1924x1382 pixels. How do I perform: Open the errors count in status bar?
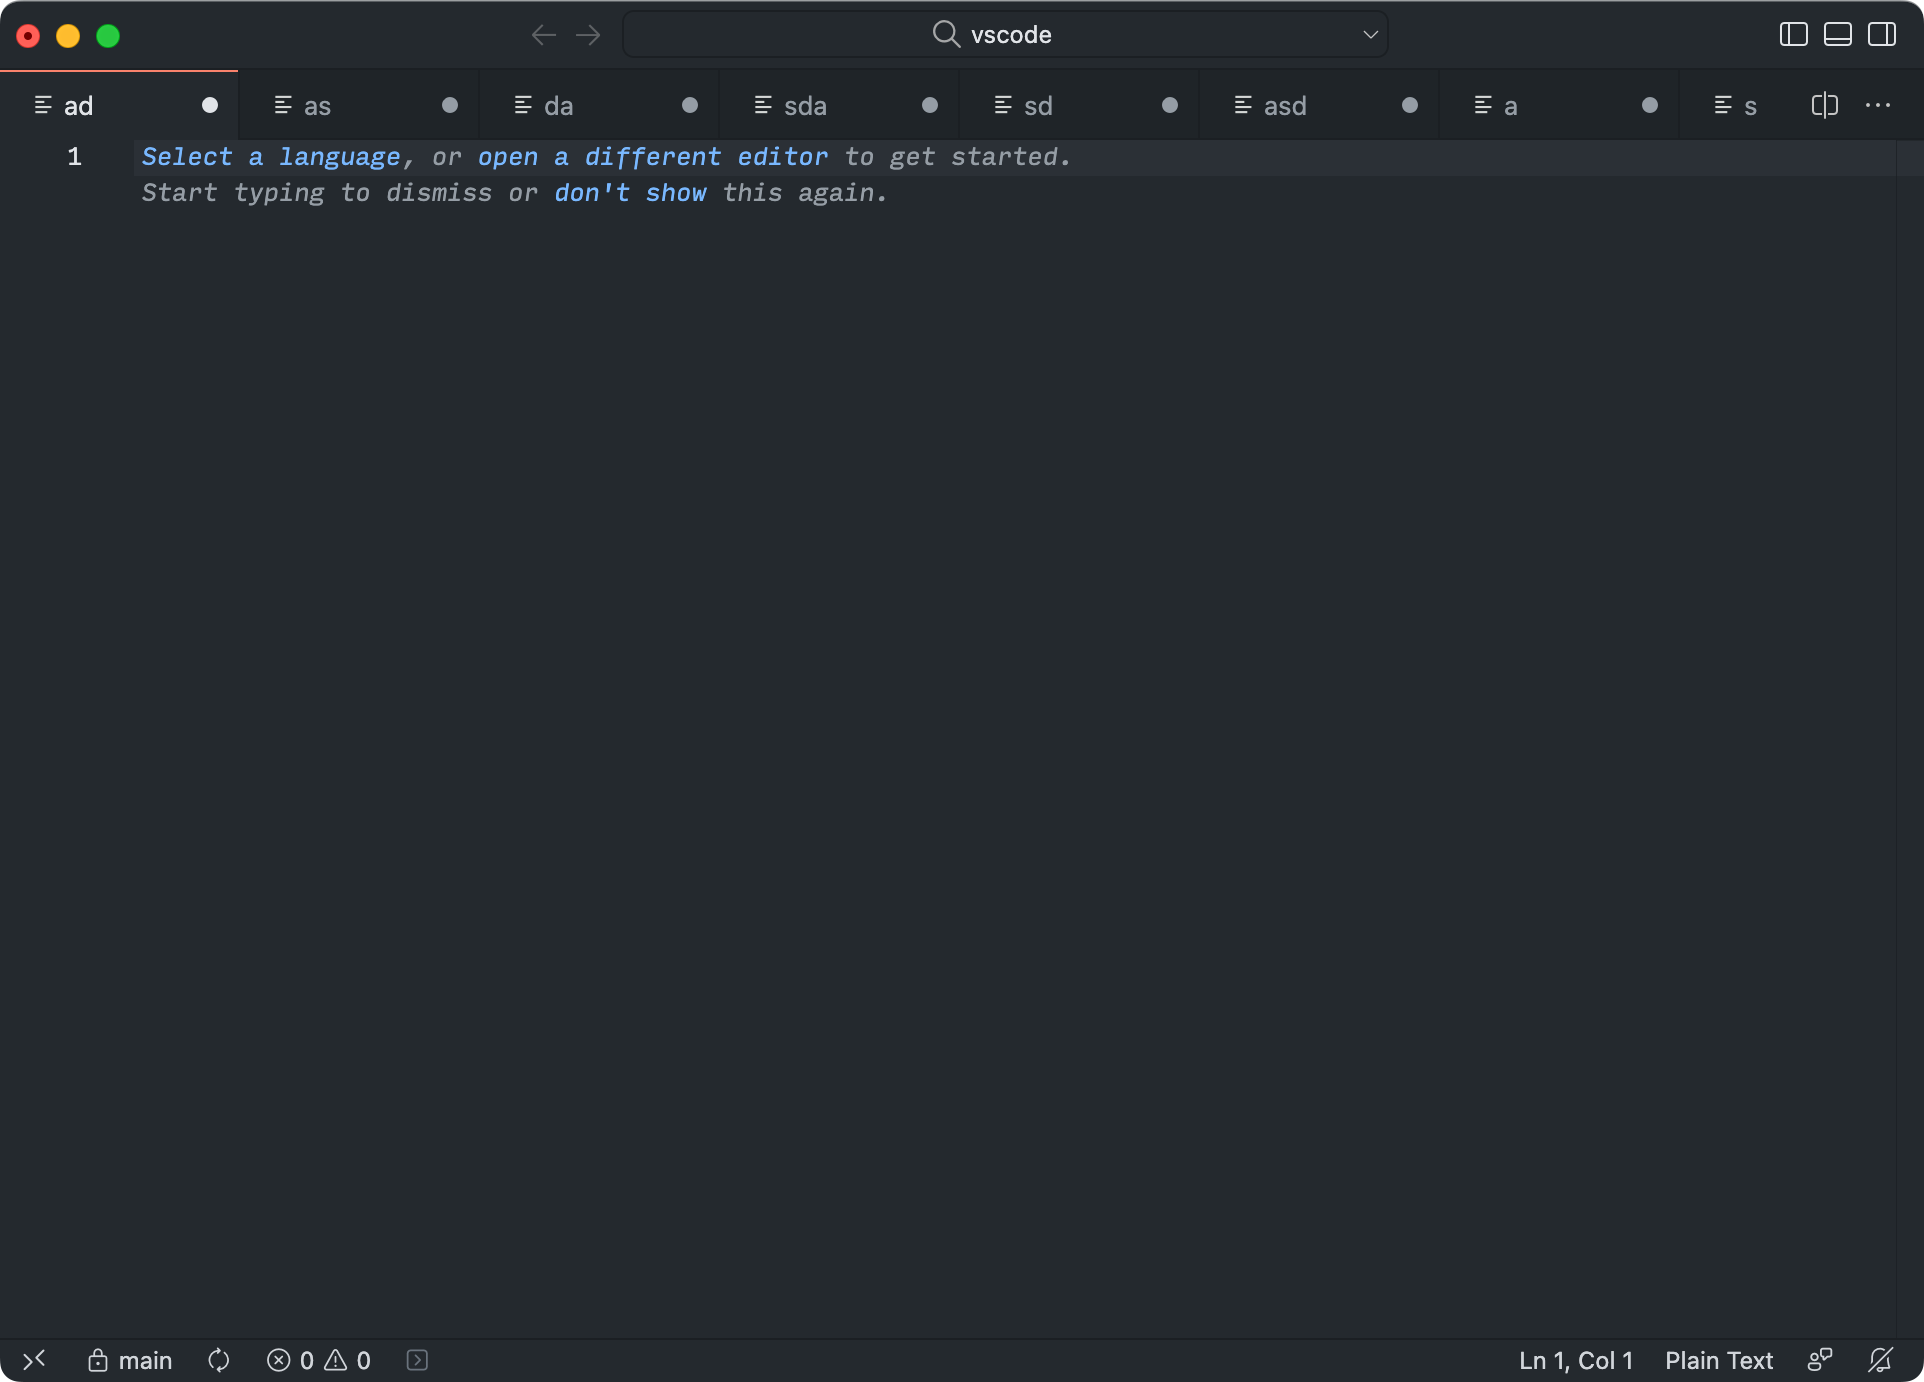coord(290,1360)
